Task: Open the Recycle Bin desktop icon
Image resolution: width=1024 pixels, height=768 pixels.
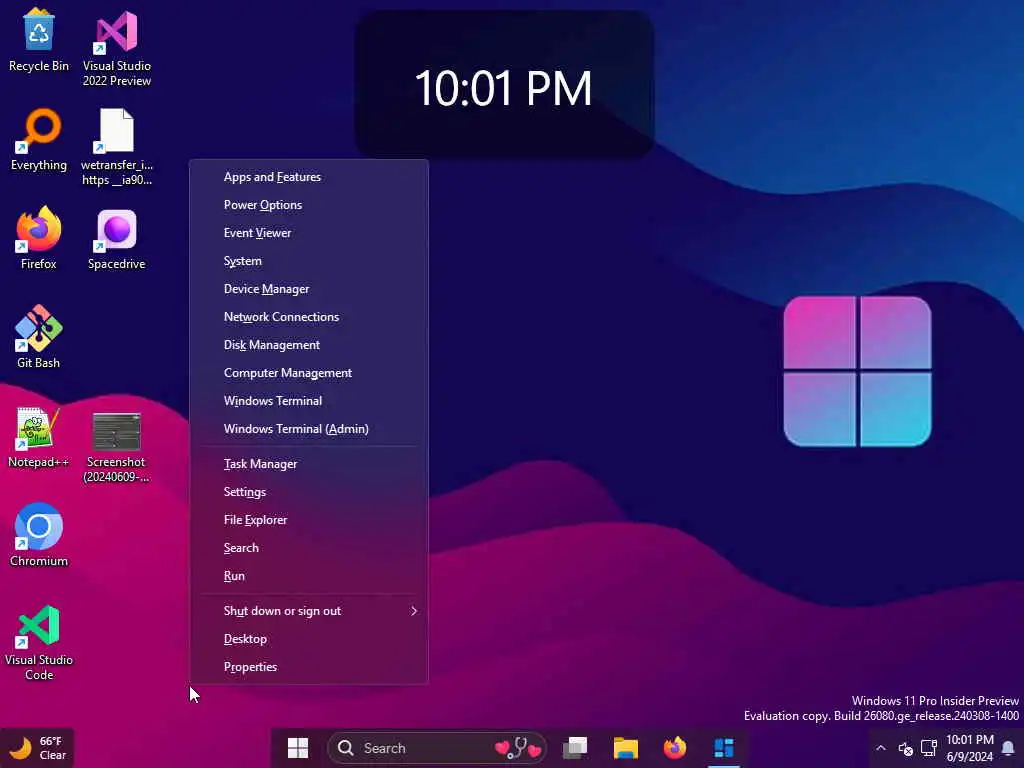Action: click(x=39, y=39)
